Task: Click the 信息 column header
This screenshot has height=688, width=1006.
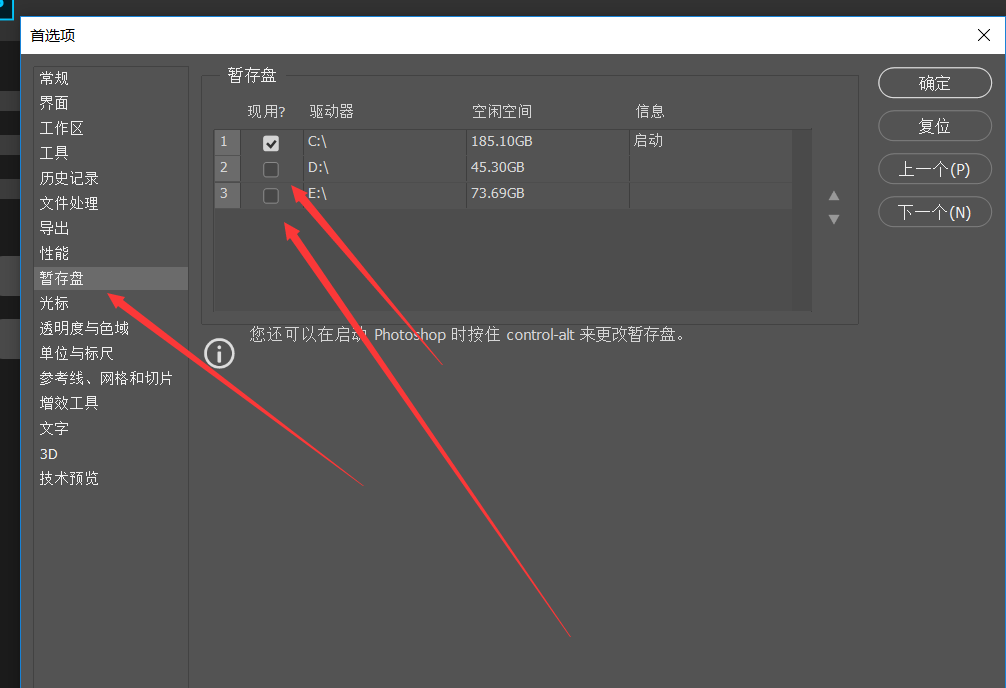Action: [650, 112]
